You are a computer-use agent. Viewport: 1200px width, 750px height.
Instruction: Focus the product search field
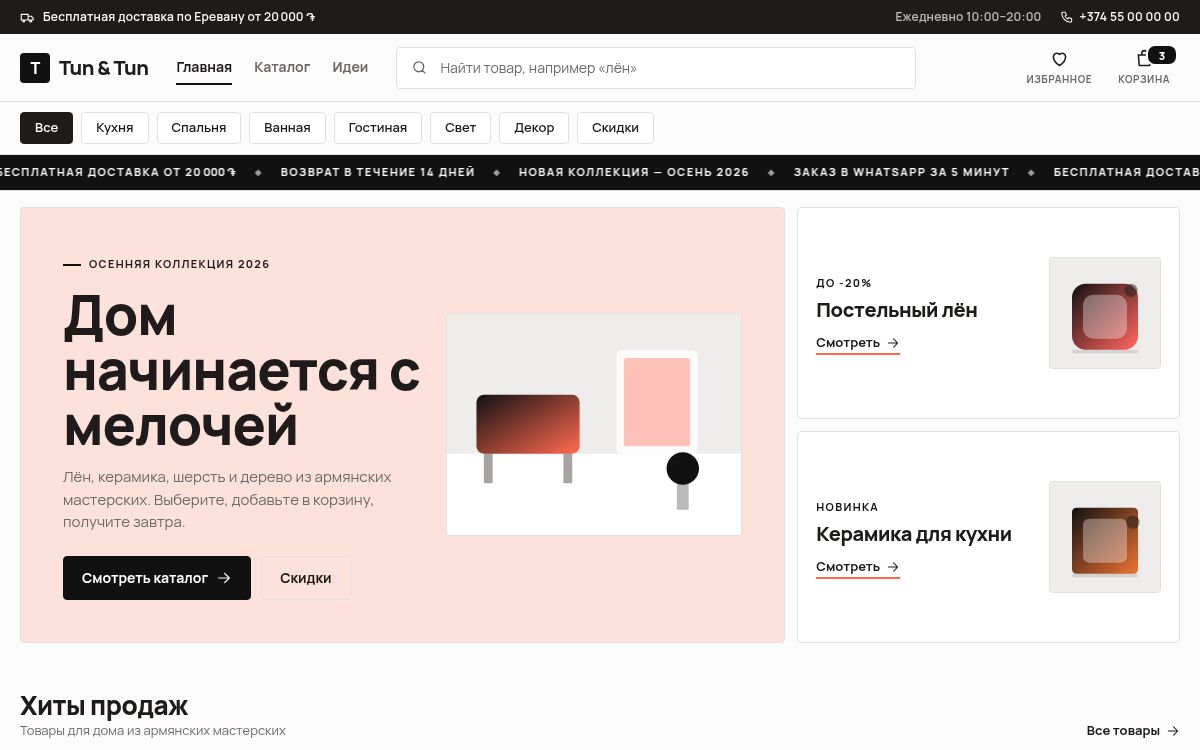[x=656, y=68]
